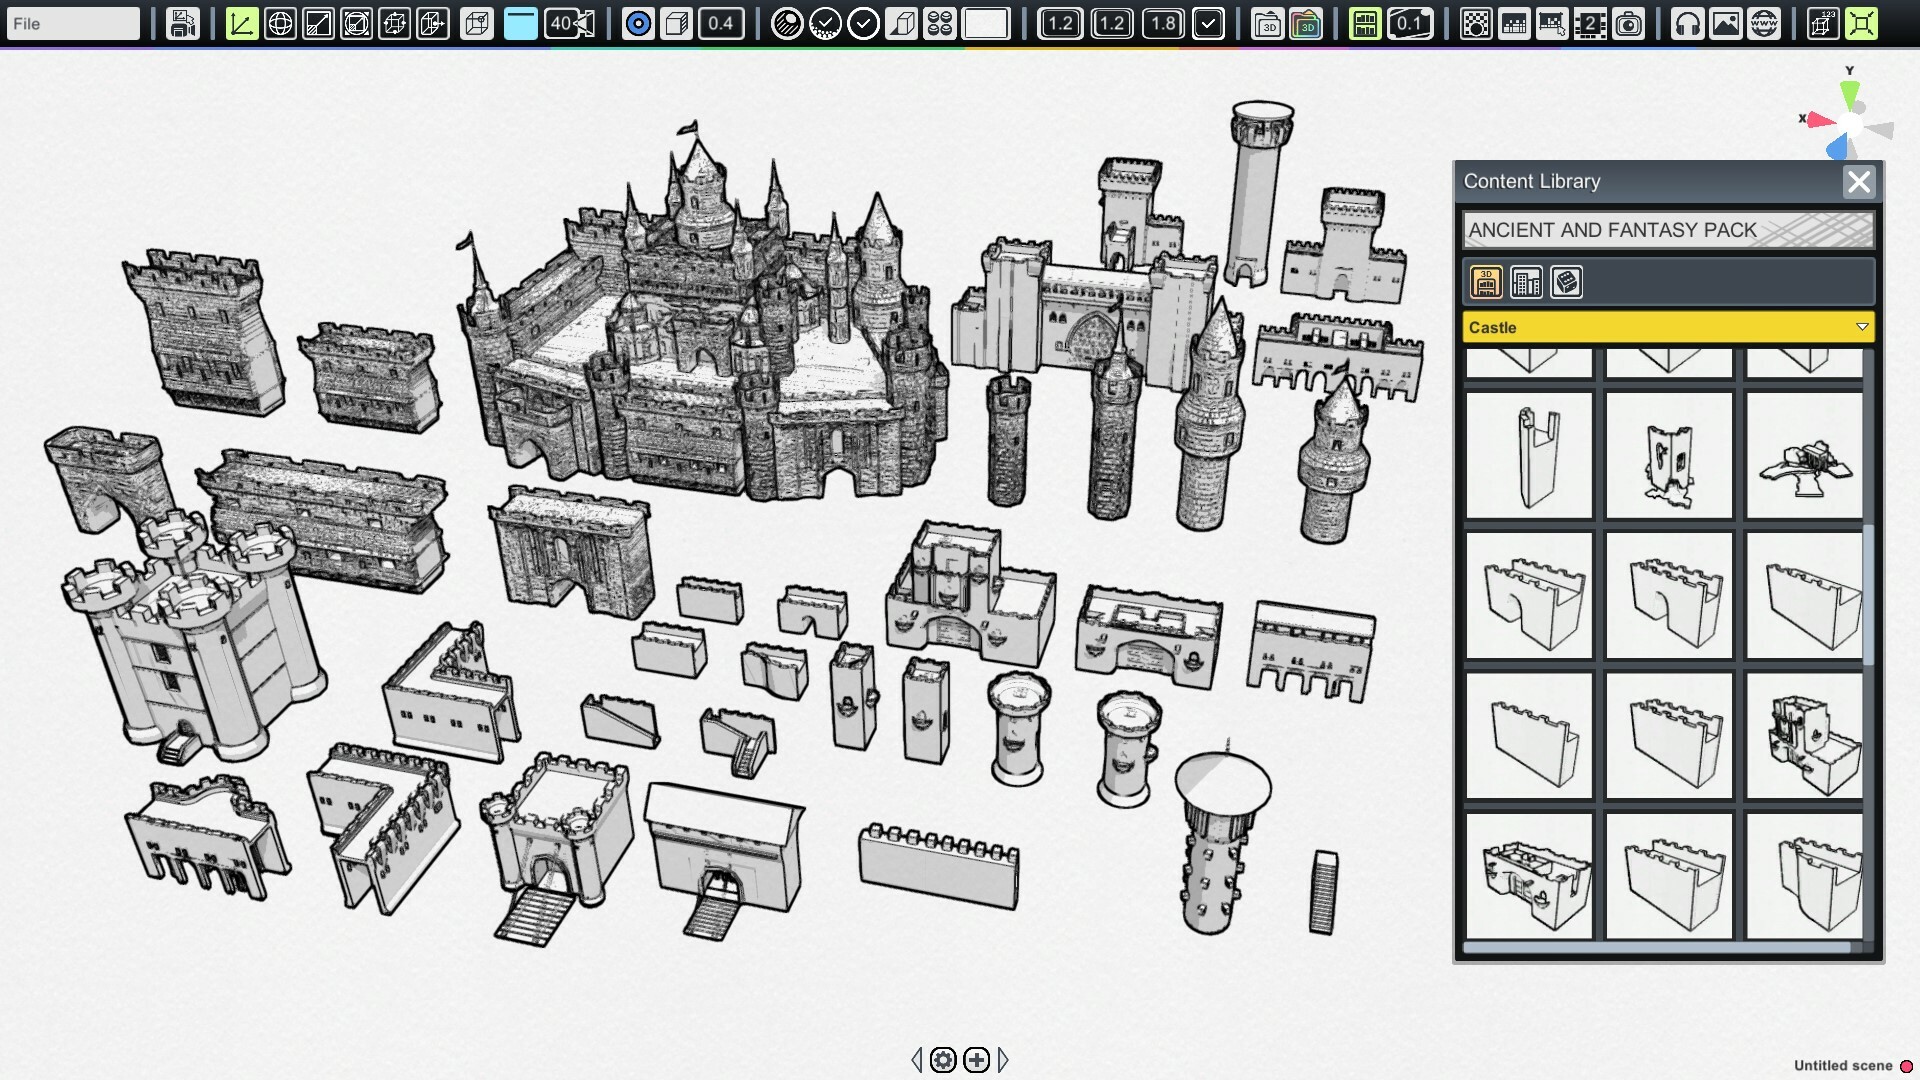Click the web globe icon on the toolbar
This screenshot has width=1920, height=1080.
1763,23
